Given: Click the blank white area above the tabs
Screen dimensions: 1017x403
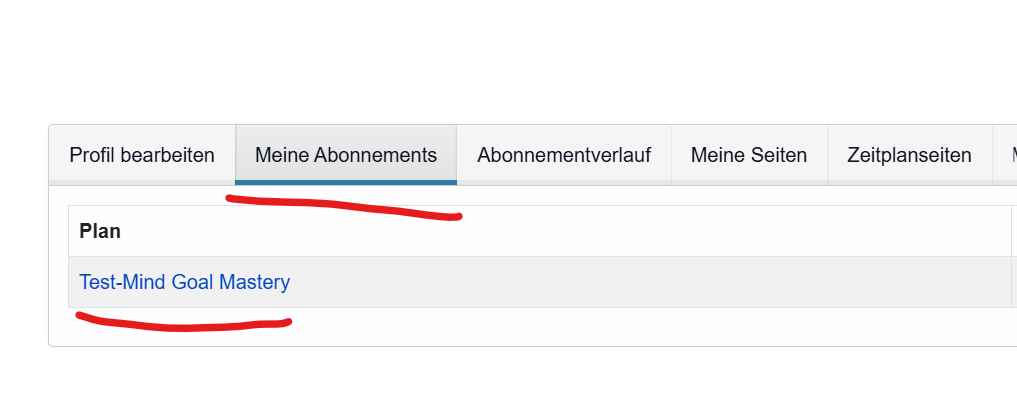Looking at the screenshot, I should point(500,60).
